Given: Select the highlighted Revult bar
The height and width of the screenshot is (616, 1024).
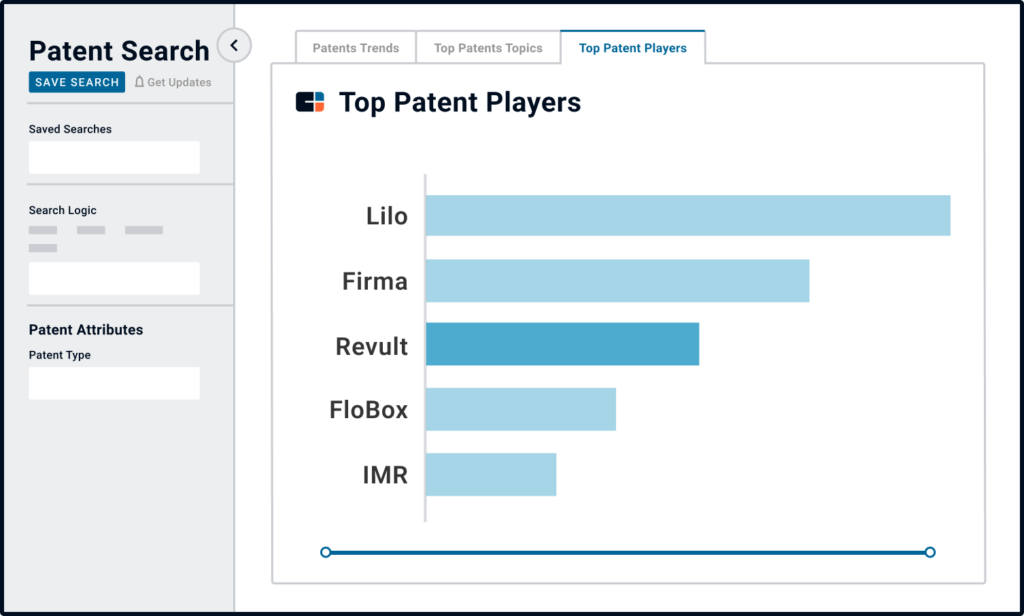Looking at the screenshot, I should coord(562,344).
